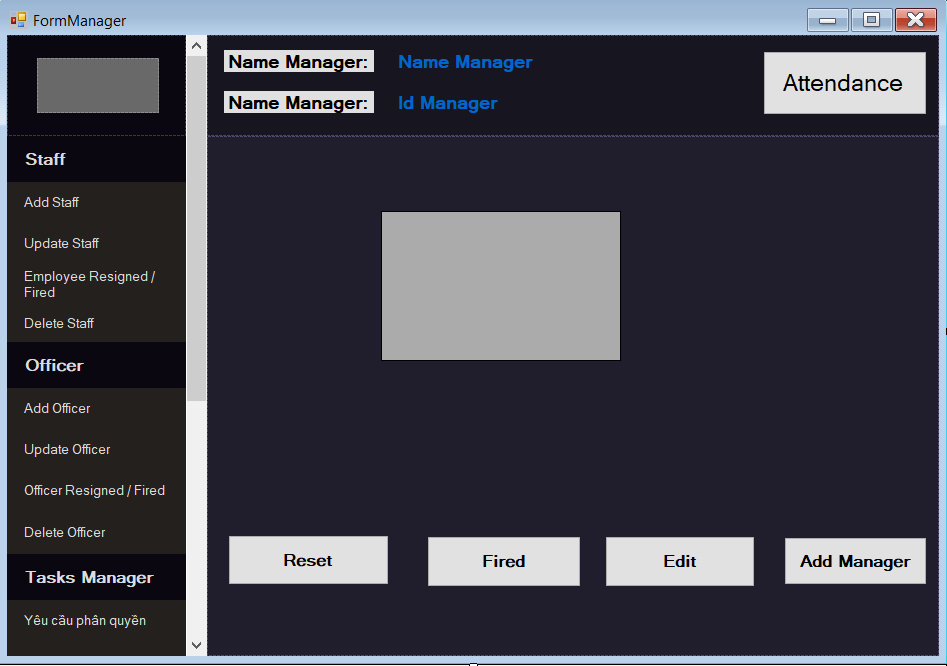Click the Attendance button

coord(844,83)
